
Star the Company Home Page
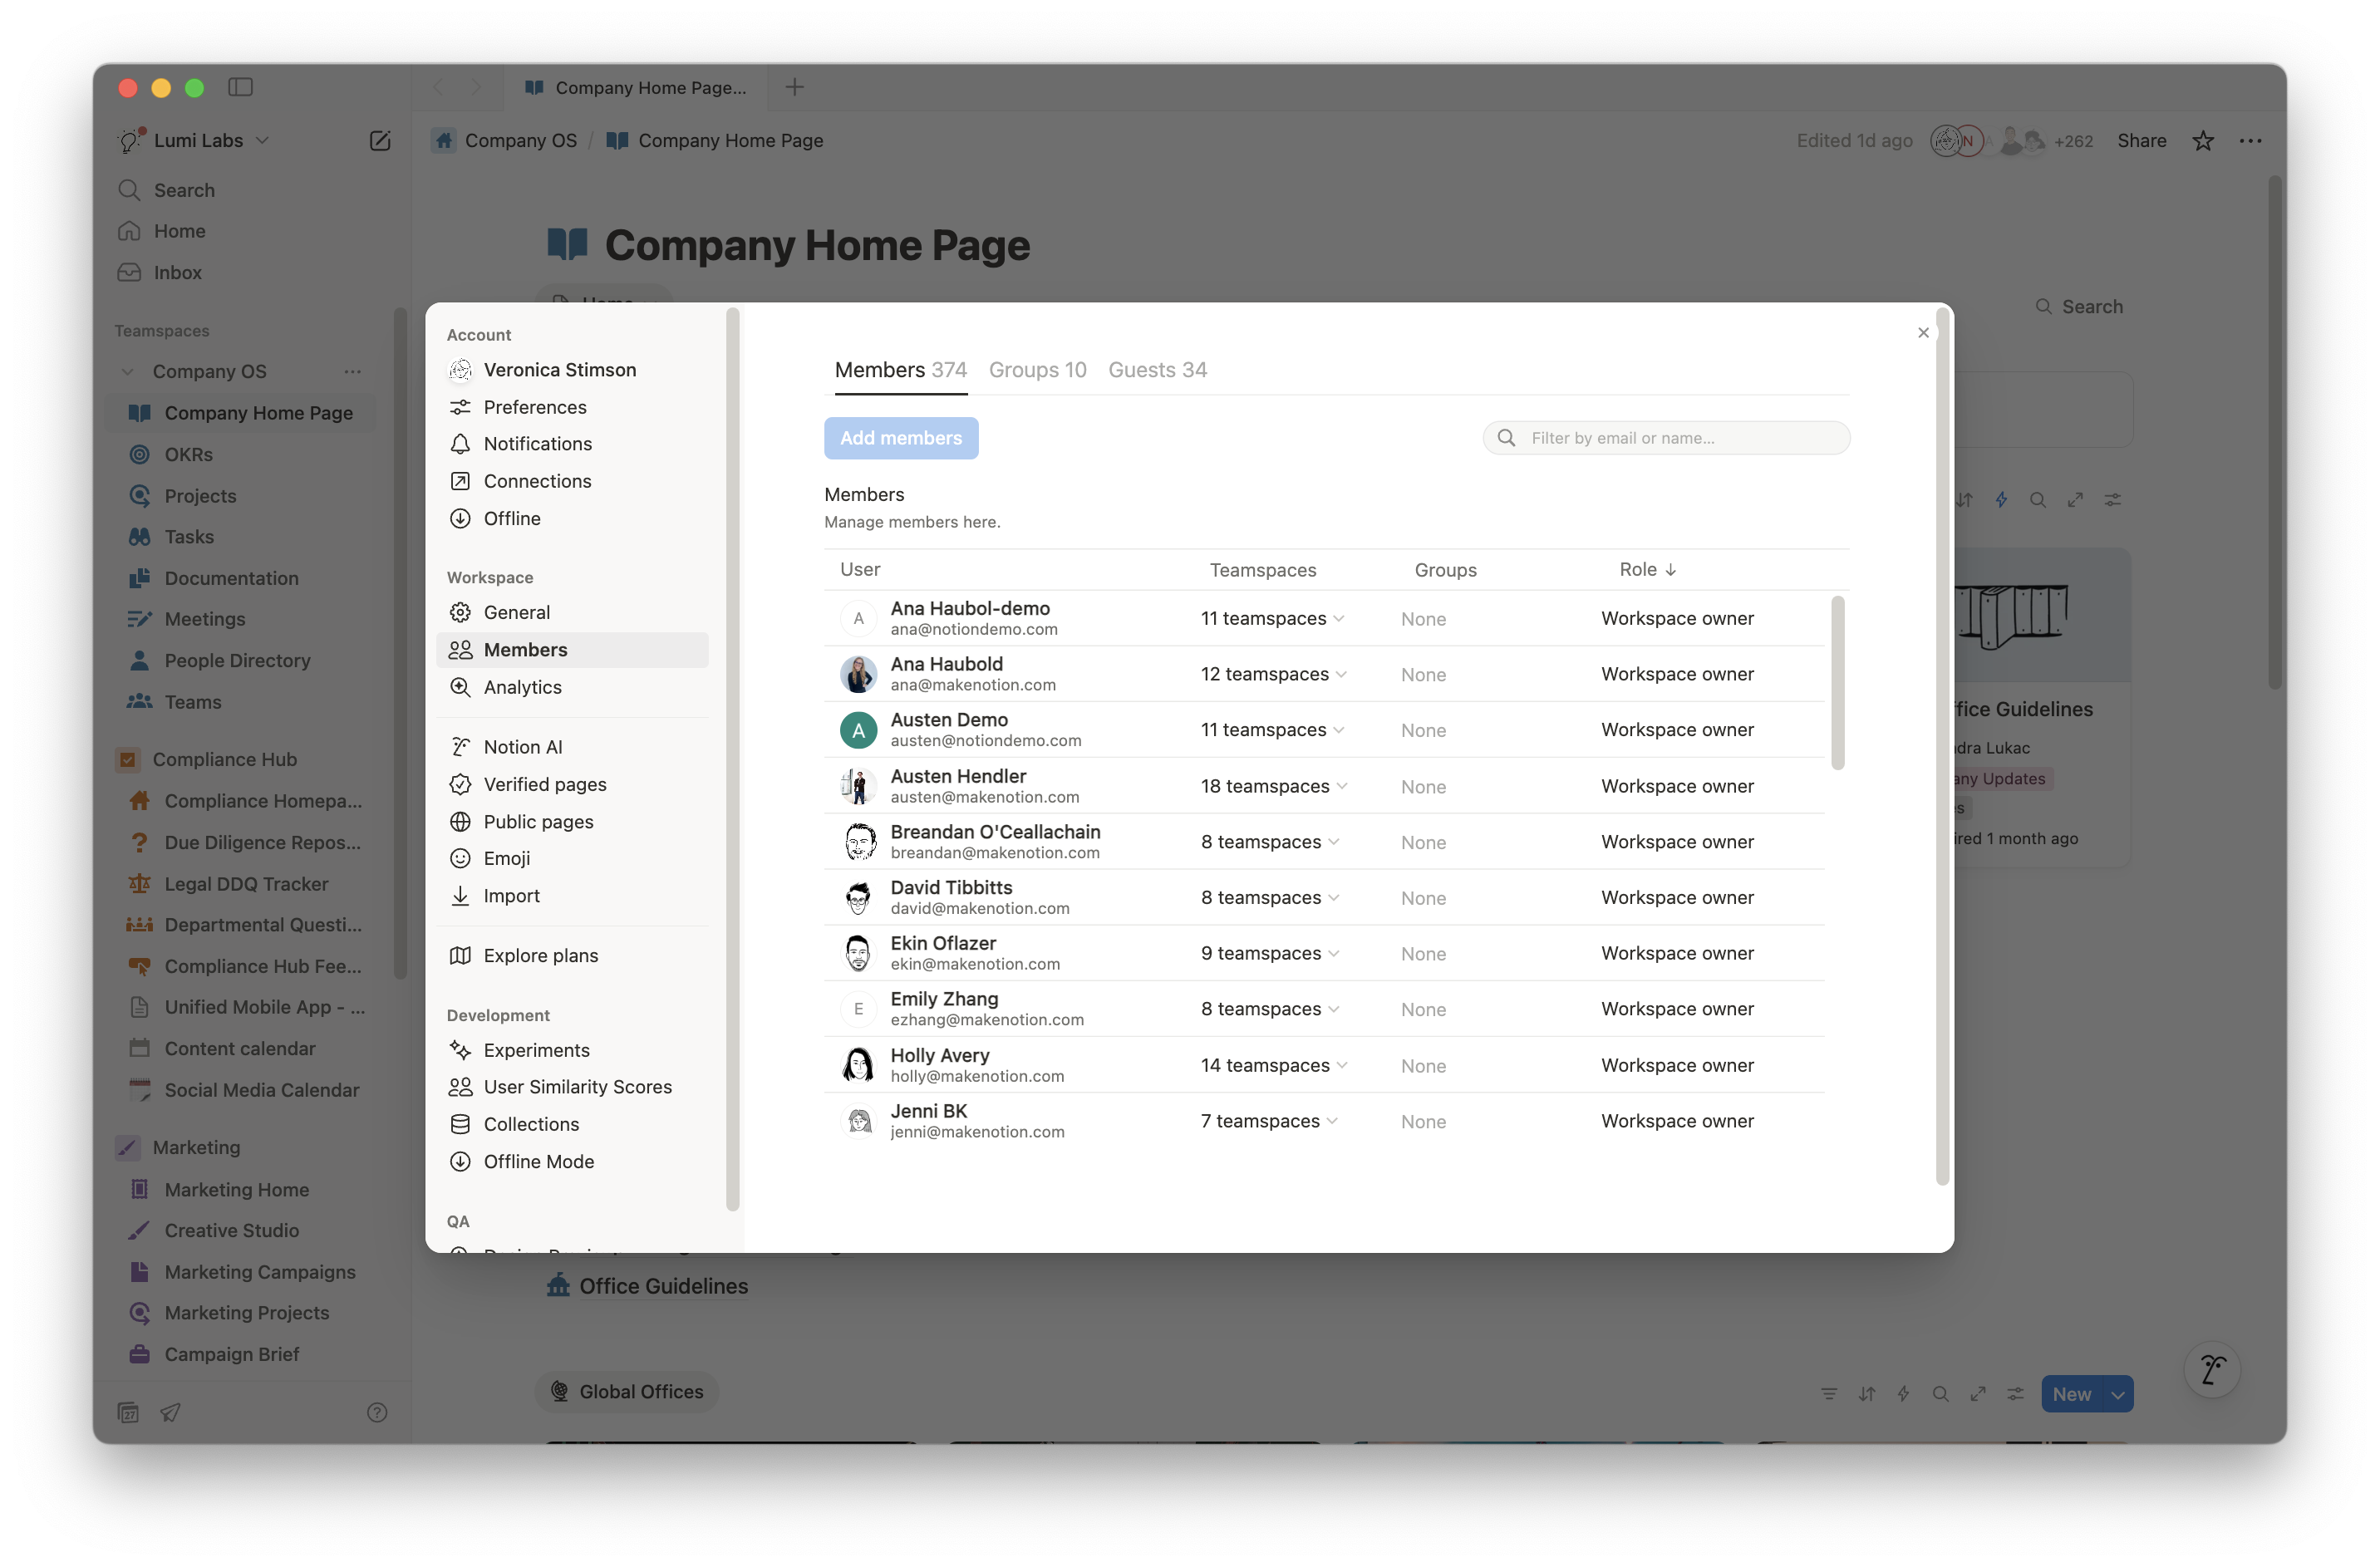(2203, 140)
